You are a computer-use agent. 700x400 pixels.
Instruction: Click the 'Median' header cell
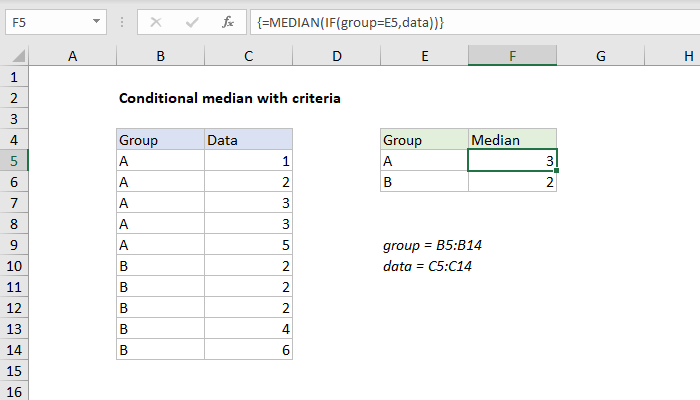click(512, 140)
